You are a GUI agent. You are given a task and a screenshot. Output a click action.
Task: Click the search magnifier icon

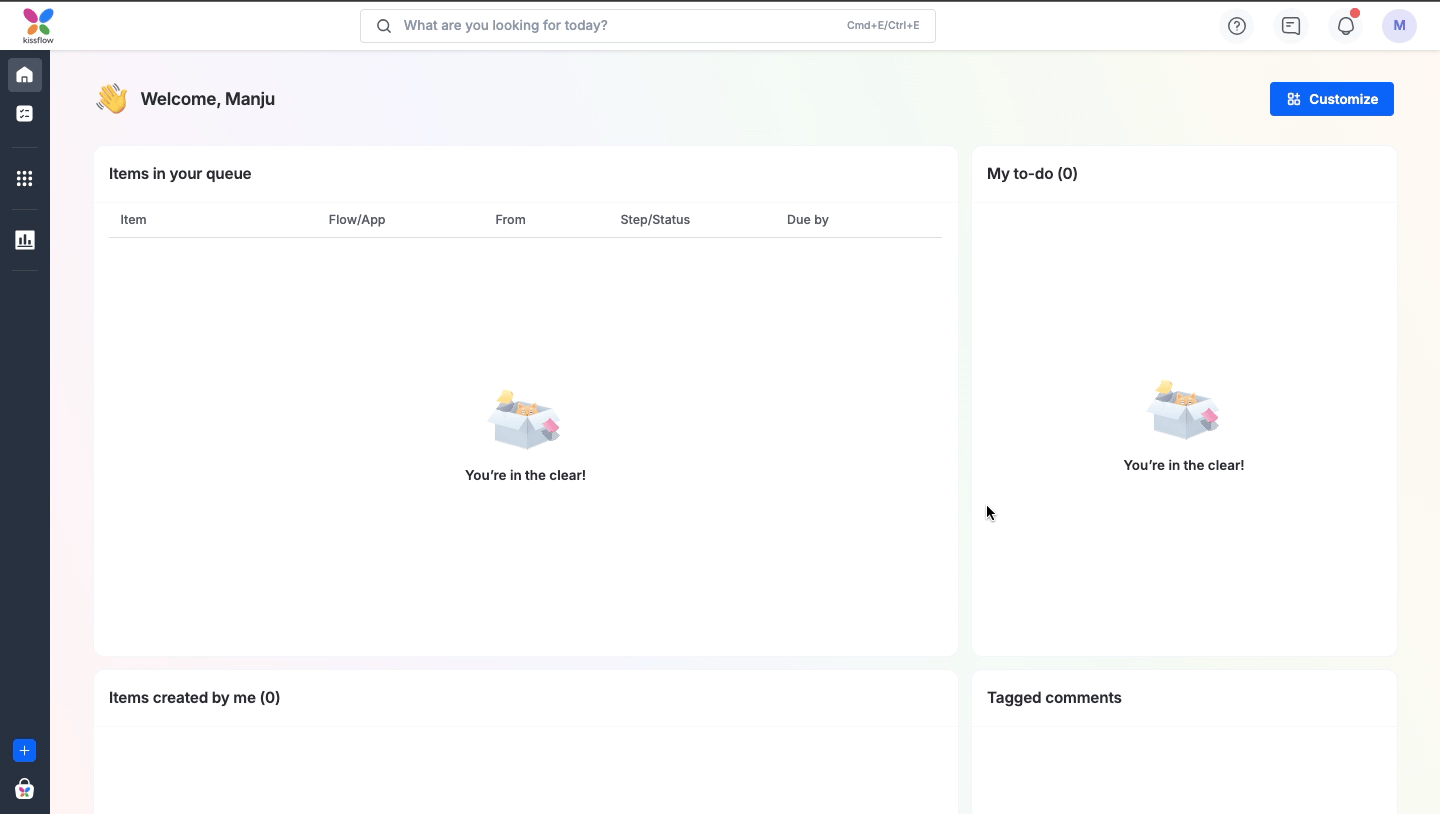point(385,26)
